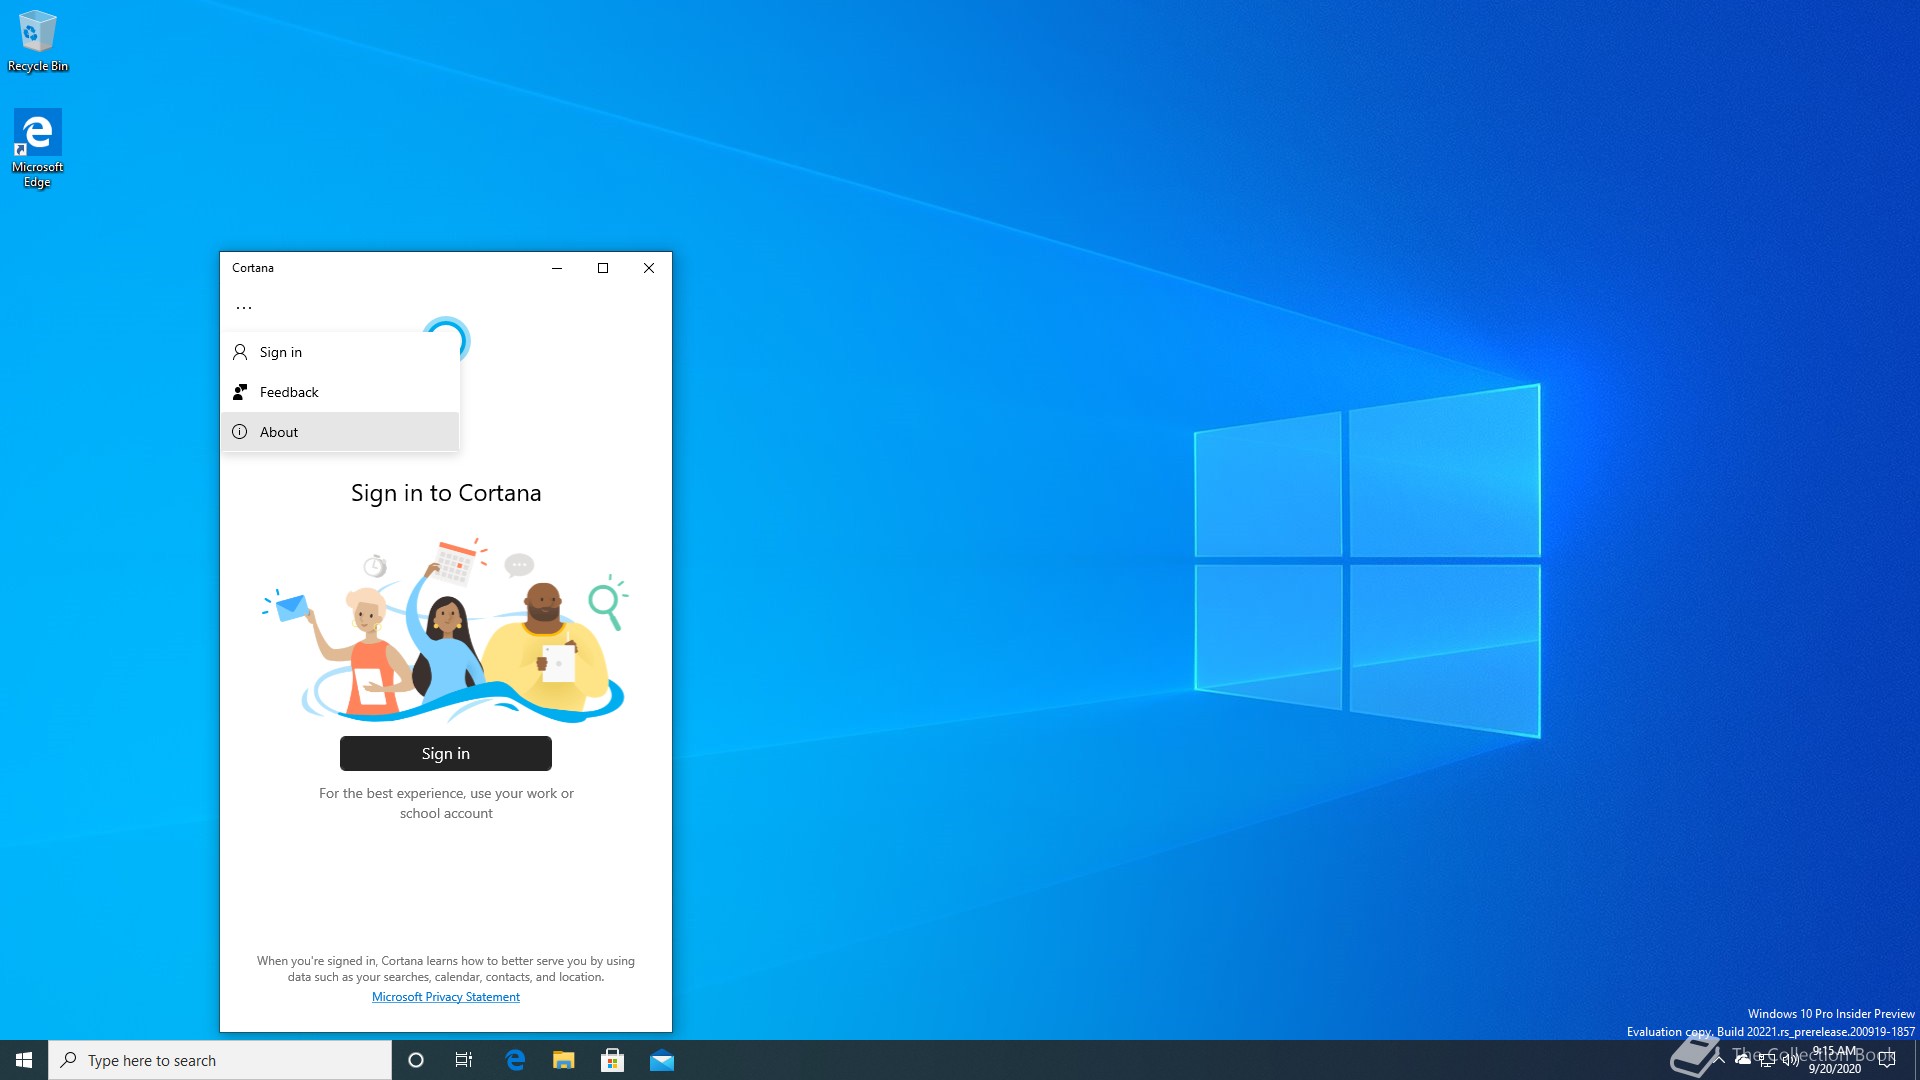Viewport: 1920px width, 1080px height.
Task: Expand the hidden system tray icons
Action: [1719, 1060]
